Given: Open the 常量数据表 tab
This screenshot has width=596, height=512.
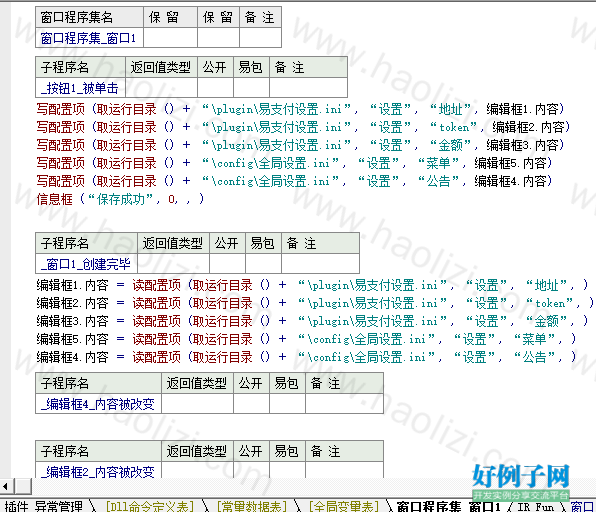Looking at the screenshot, I should click(251, 506).
